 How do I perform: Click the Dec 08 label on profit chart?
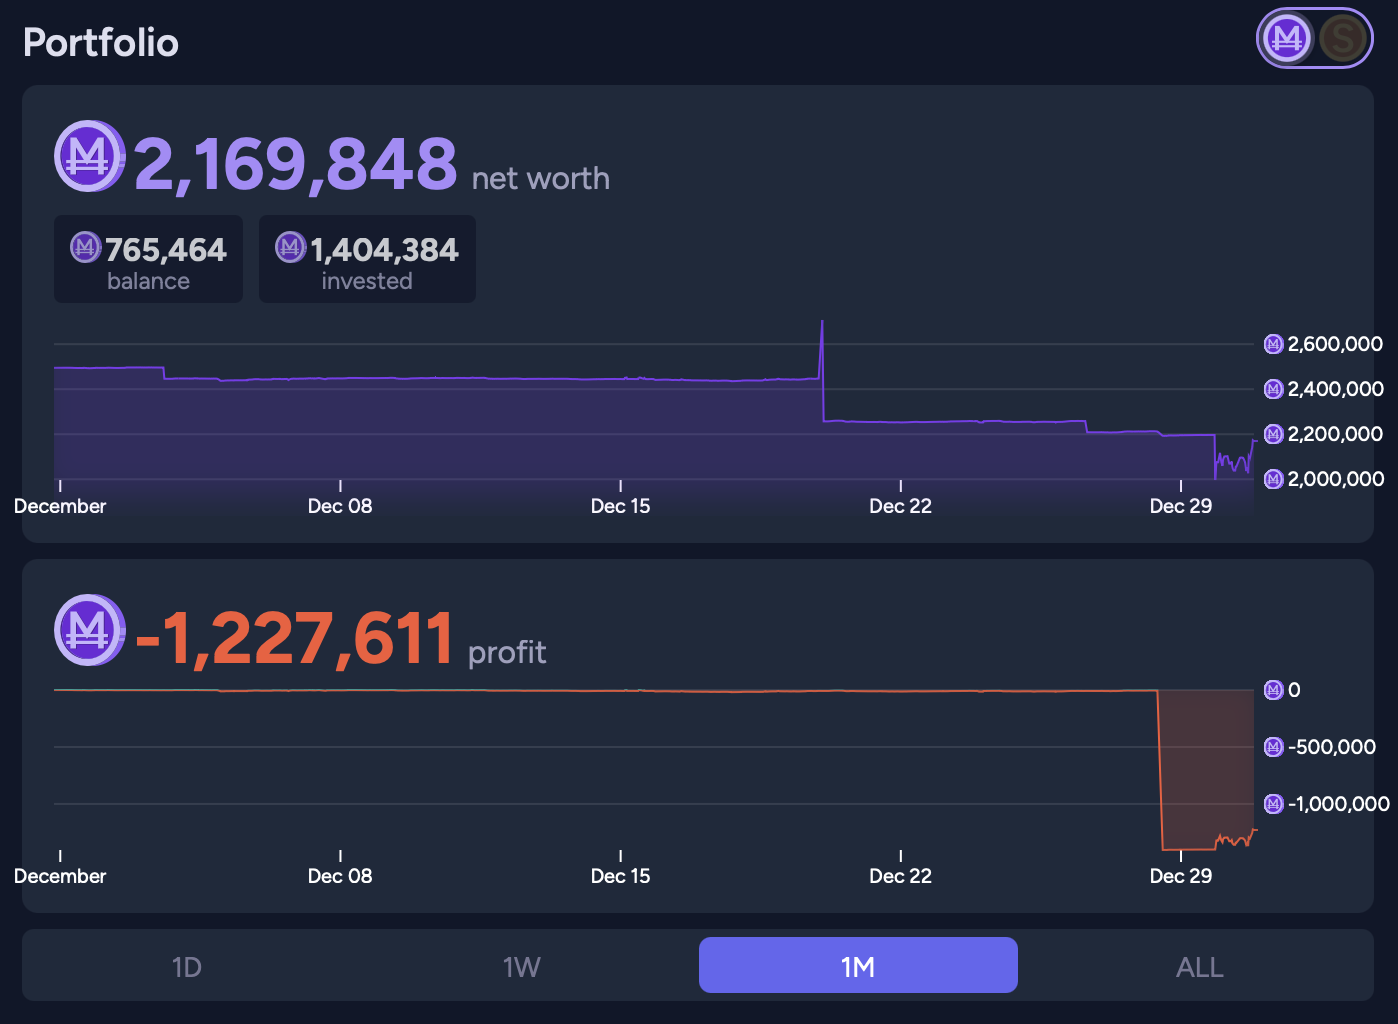coord(340,876)
